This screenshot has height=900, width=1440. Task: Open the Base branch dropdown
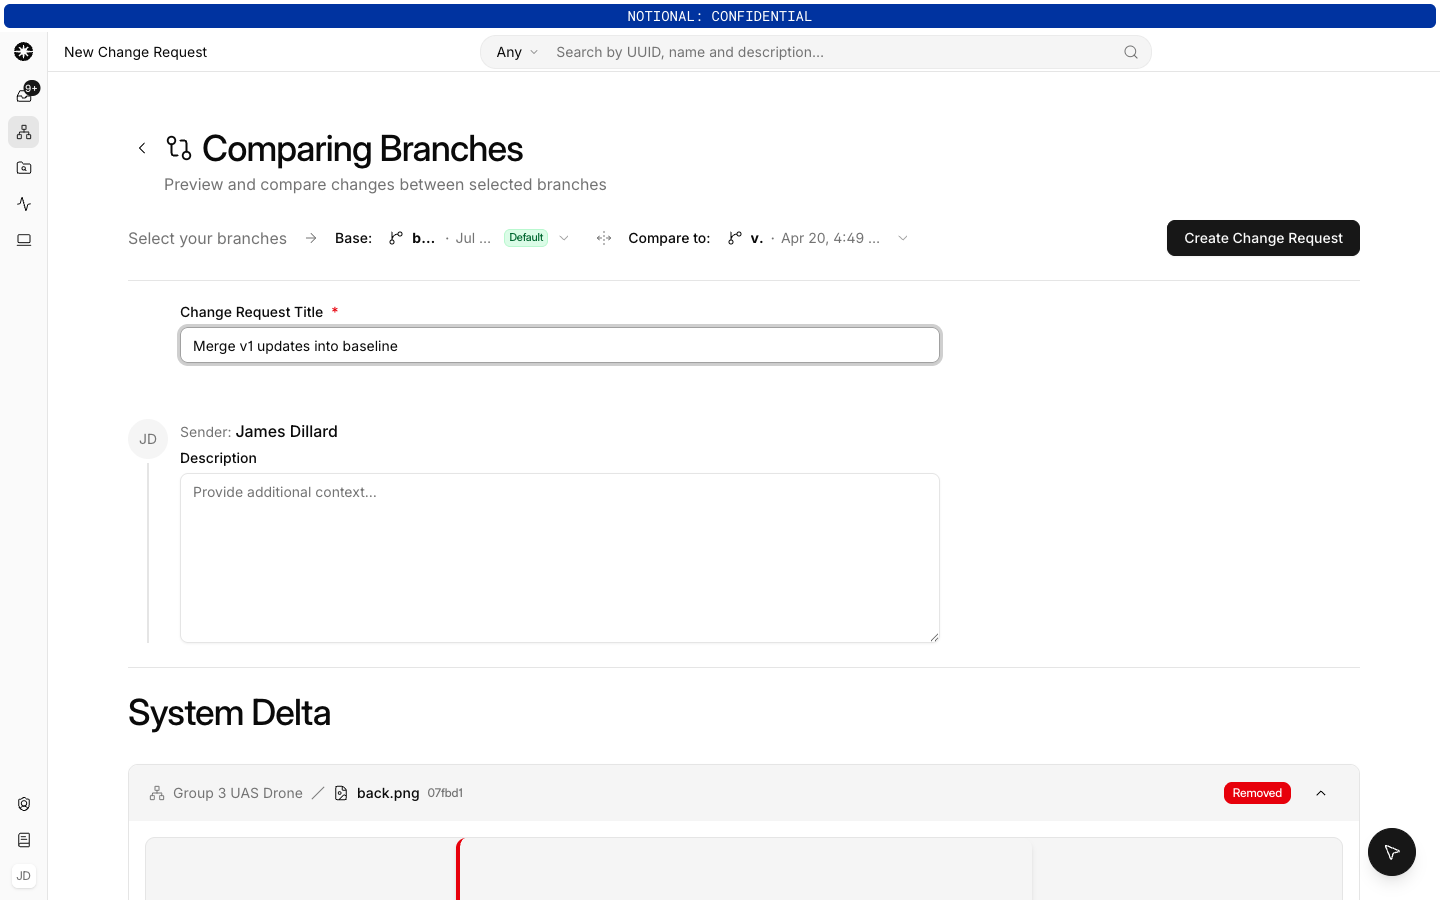pos(479,238)
